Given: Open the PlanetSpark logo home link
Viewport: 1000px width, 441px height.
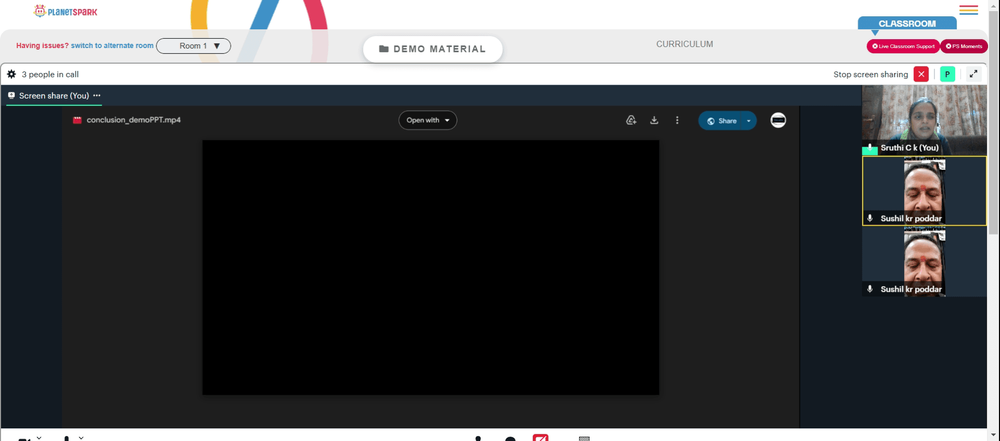Looking at the screenshot, I should click(66, 11).
